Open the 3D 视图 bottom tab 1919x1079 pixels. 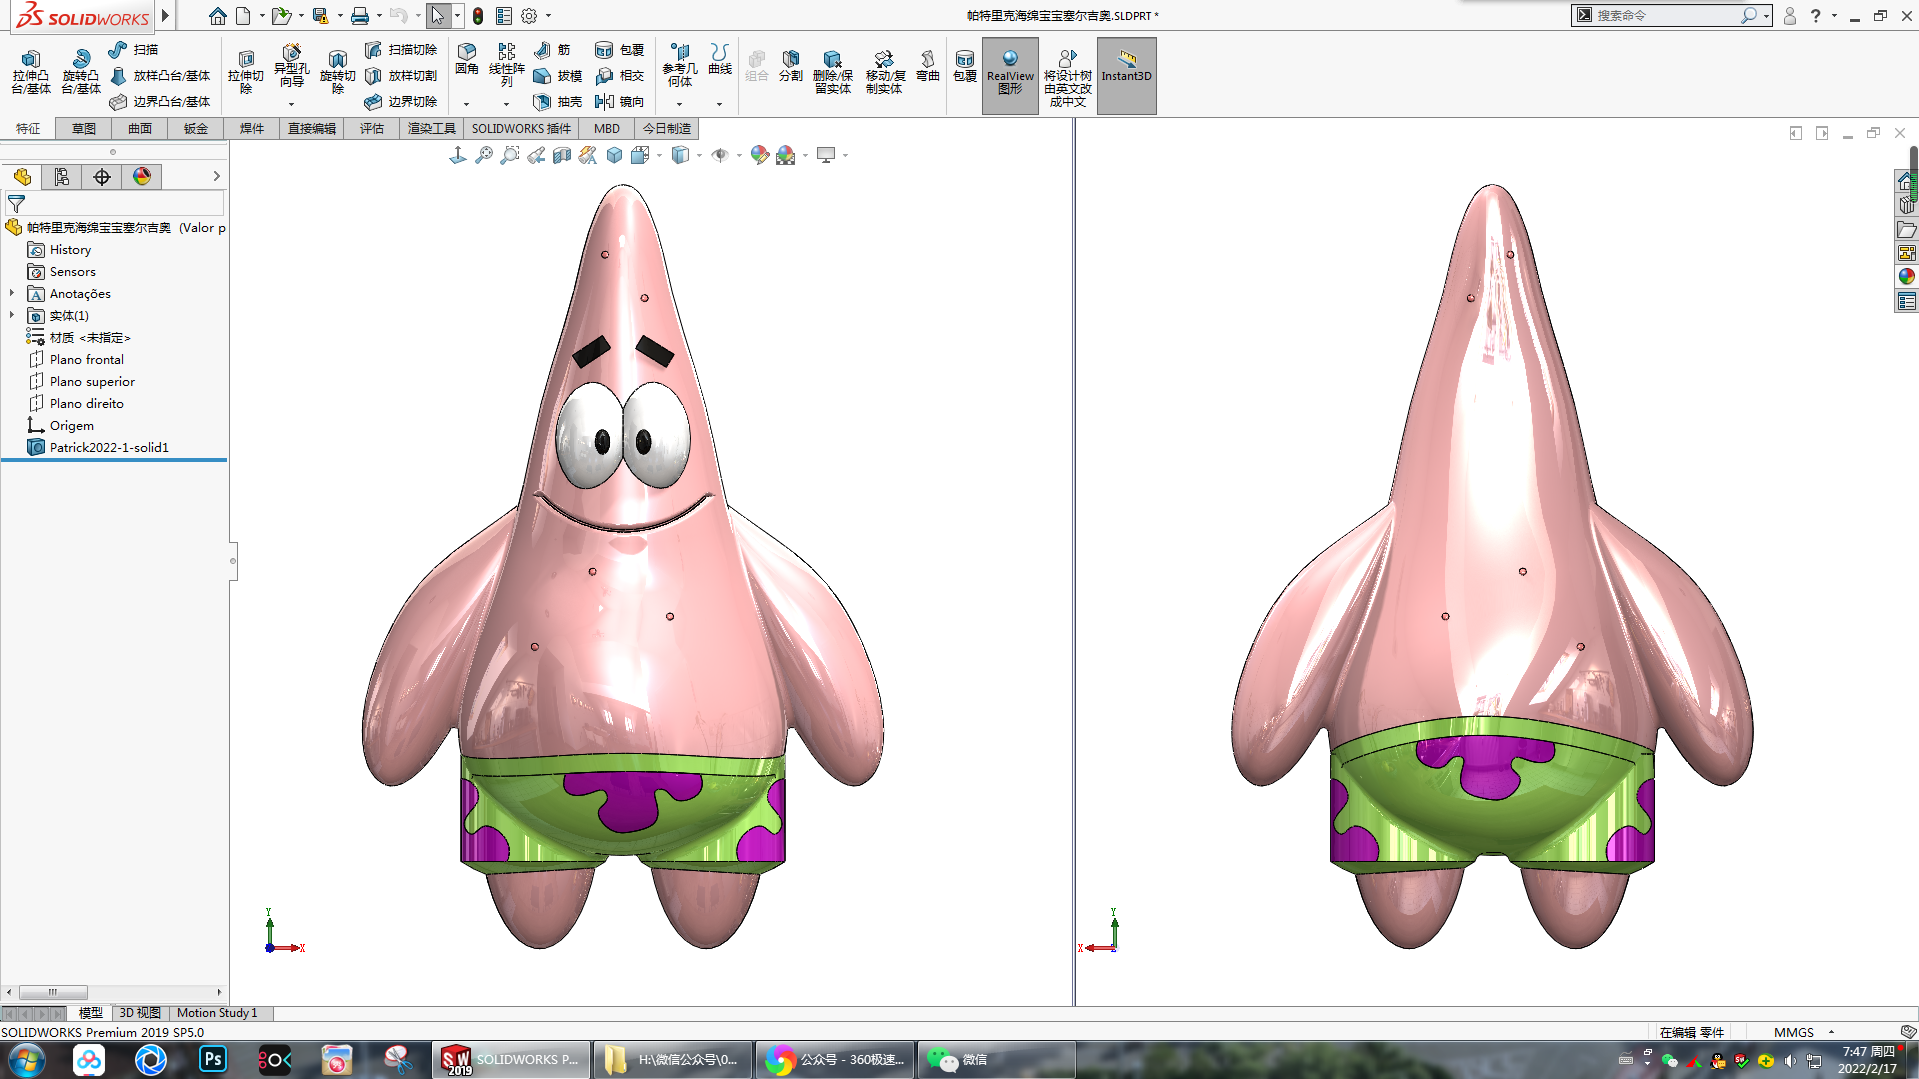pos(140,1013)
